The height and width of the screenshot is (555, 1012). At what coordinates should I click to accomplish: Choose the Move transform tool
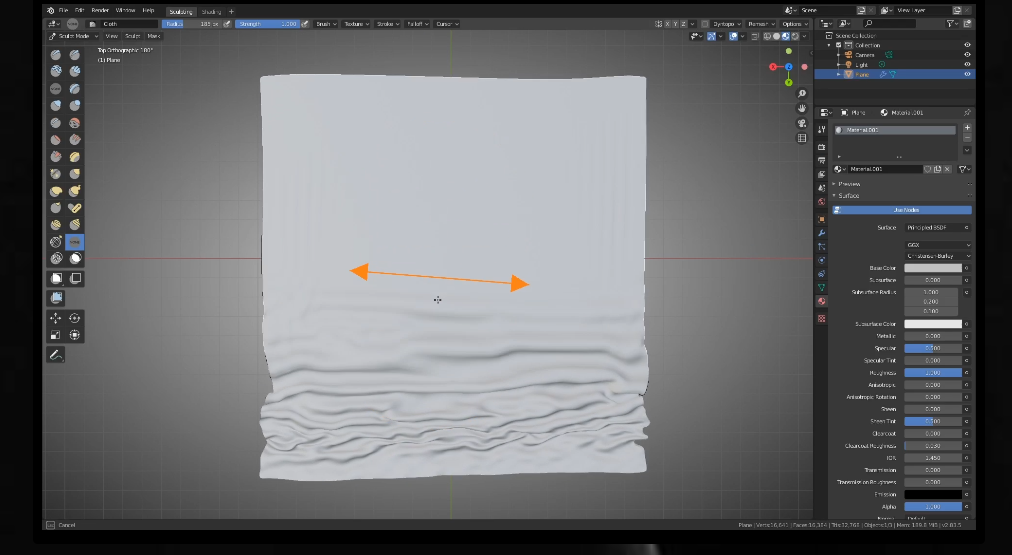[x=56, y=318]
